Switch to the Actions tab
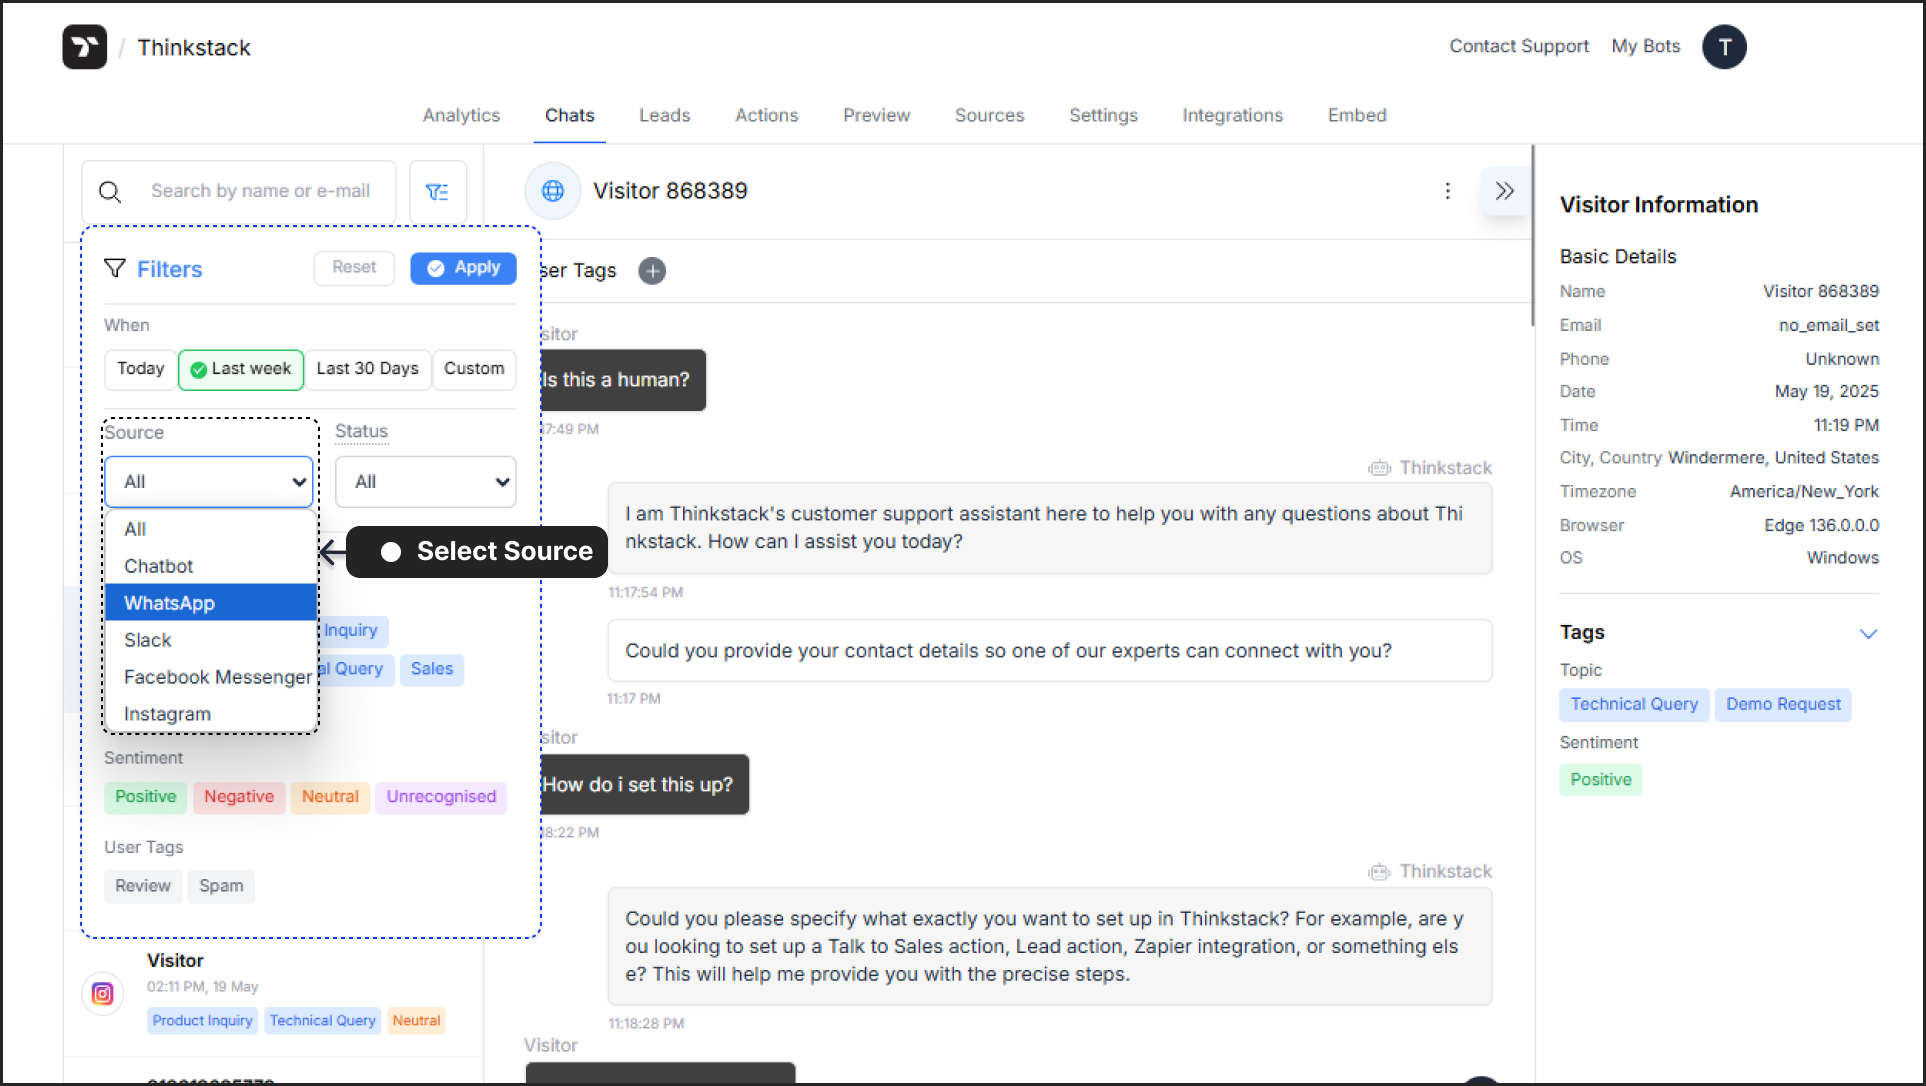The height and width of the screenshot is (1086, 1926). click(x=767, y=115)
